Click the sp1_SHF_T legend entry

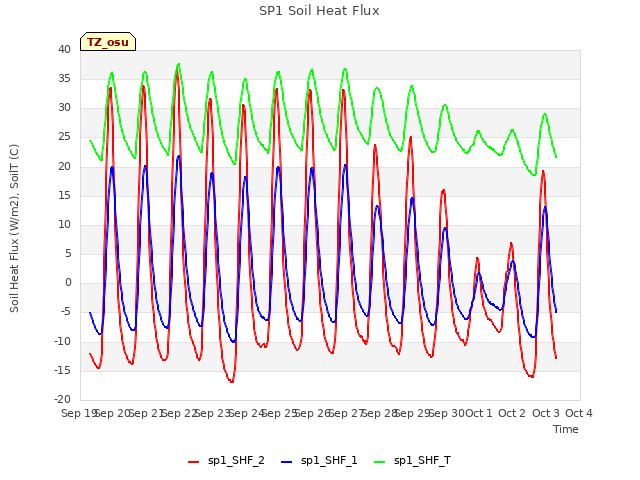point(412,461)
